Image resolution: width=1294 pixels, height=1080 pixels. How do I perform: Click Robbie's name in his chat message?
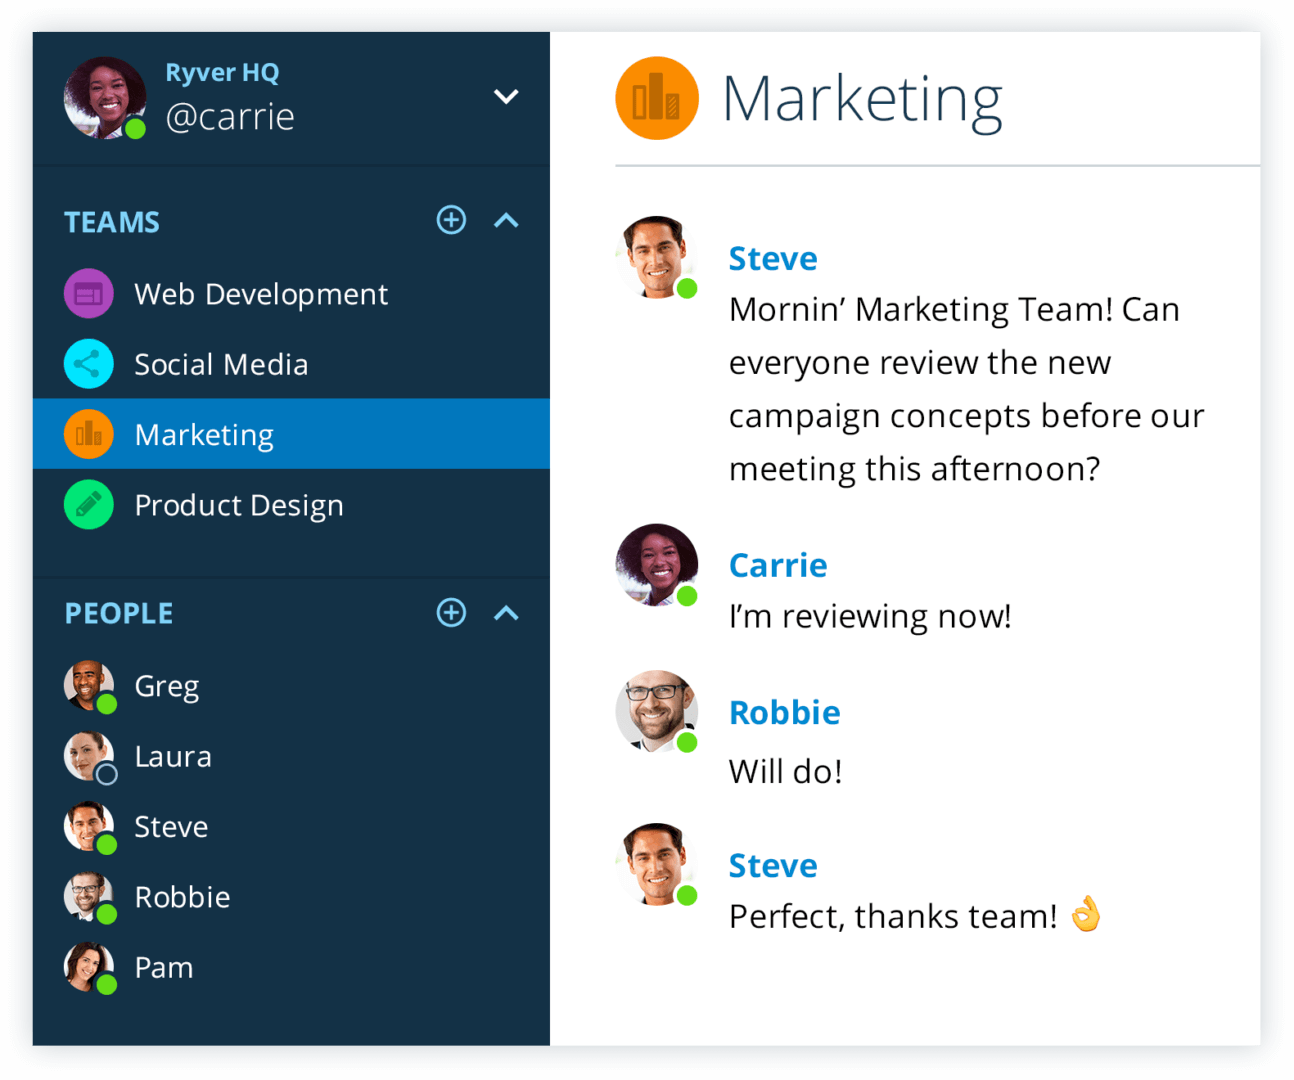coord(784,712)
